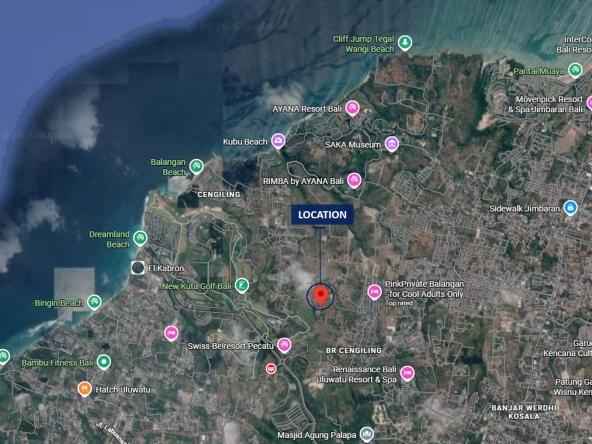This screenshot has height=444, width=592.
Task: Select the Bambu Fitness Bali label
Action: click(57, 363)
